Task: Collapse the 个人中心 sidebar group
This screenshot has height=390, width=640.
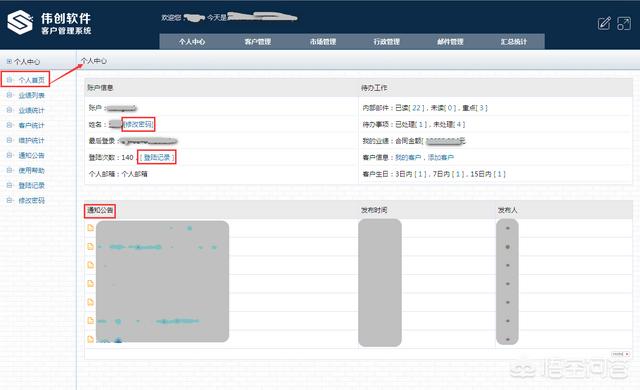Action: [9, 62]
